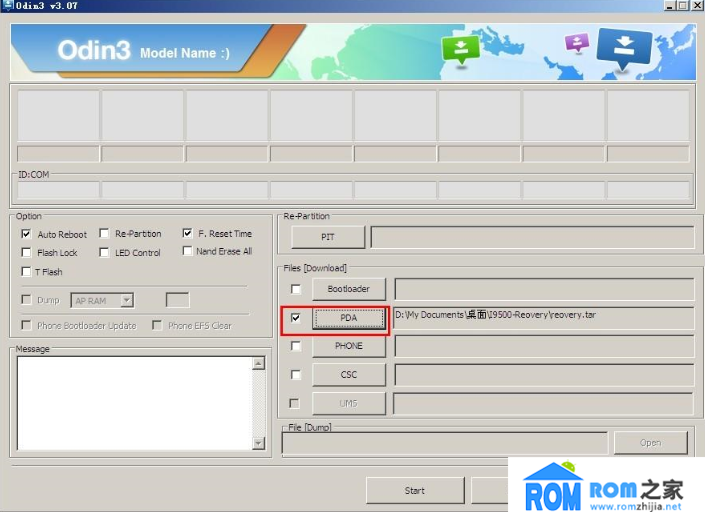Check Phone EFS Clear
Viewport: 705px width, 512px height.
157,325
